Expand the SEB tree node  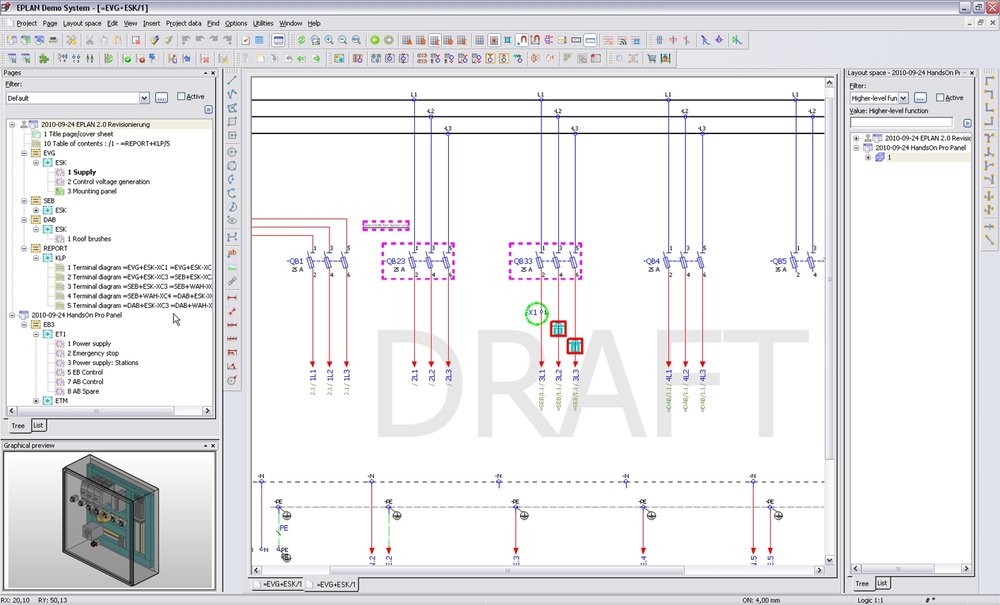coord(22,200)
